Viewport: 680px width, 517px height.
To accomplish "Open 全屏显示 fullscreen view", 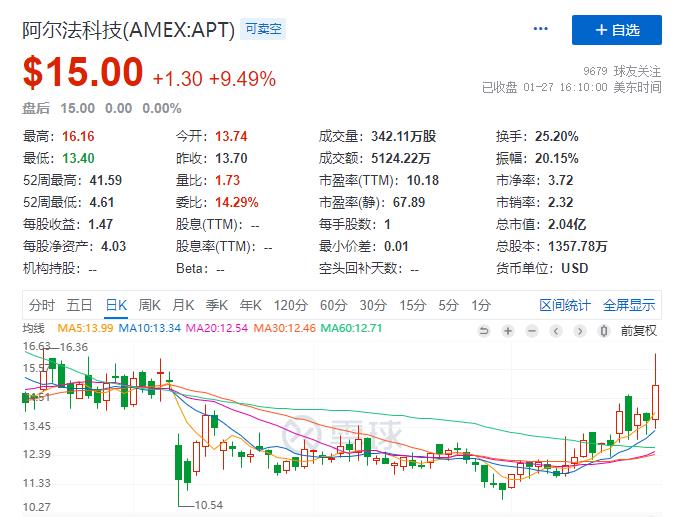I will click(629, 305).
